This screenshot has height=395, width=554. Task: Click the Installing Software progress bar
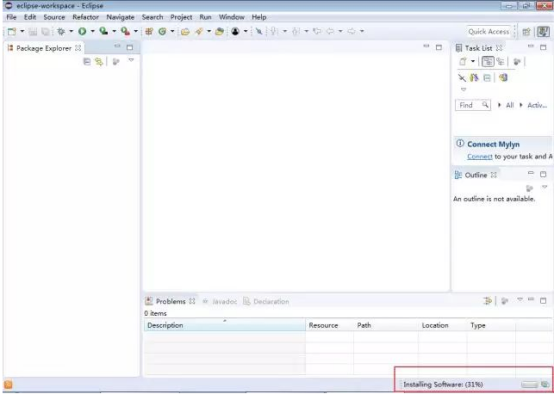[529, 384]
